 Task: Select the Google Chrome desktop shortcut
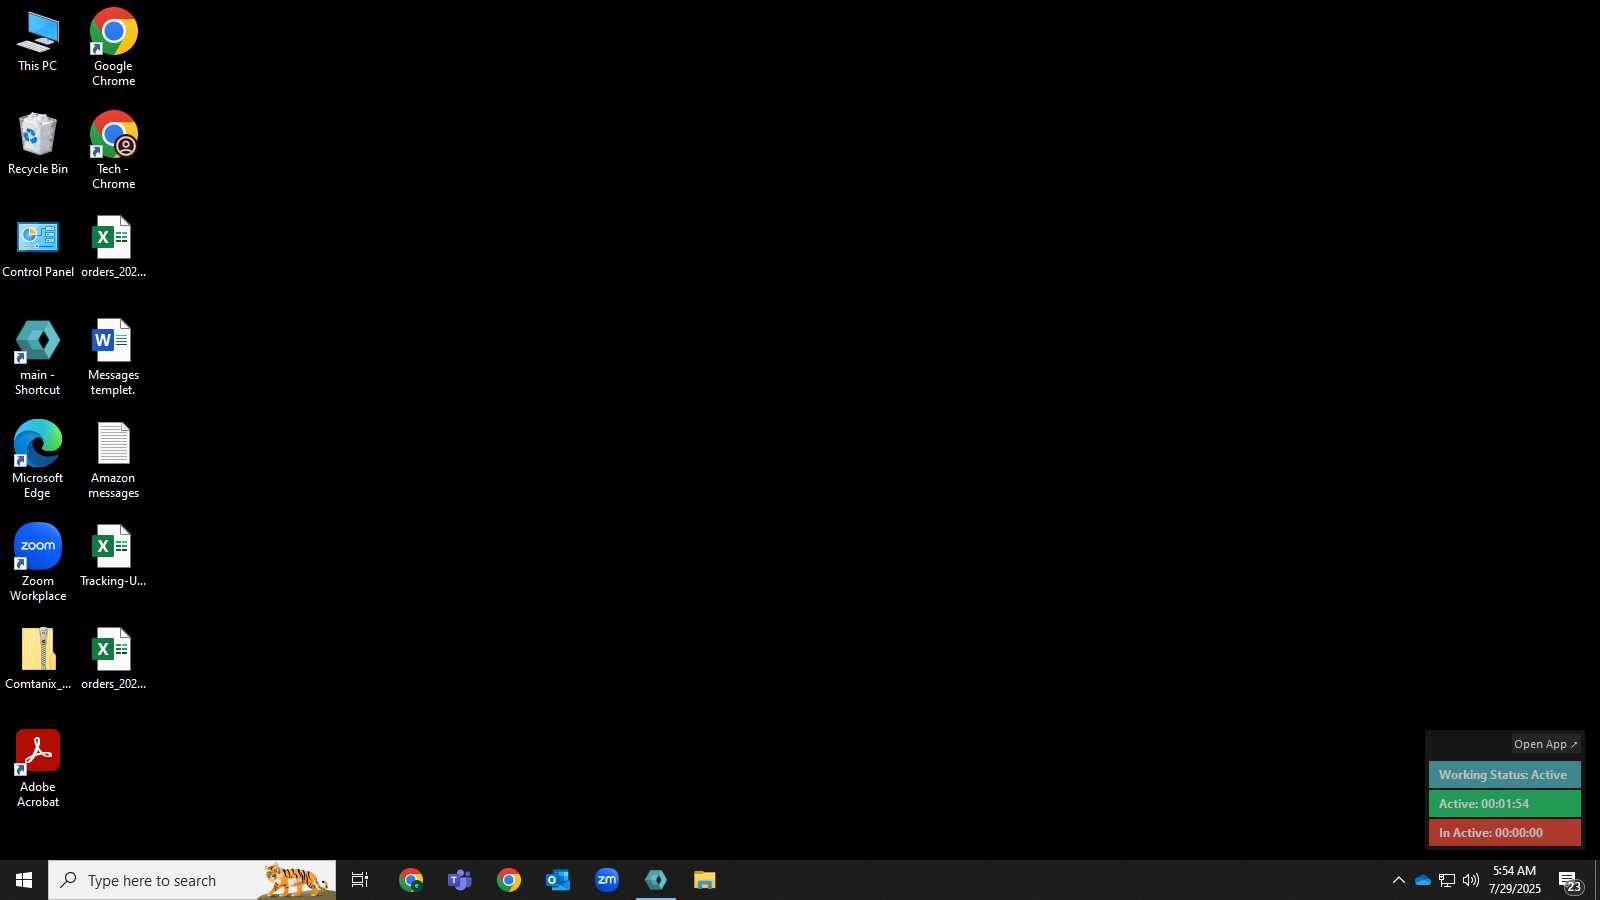[113, 47]
